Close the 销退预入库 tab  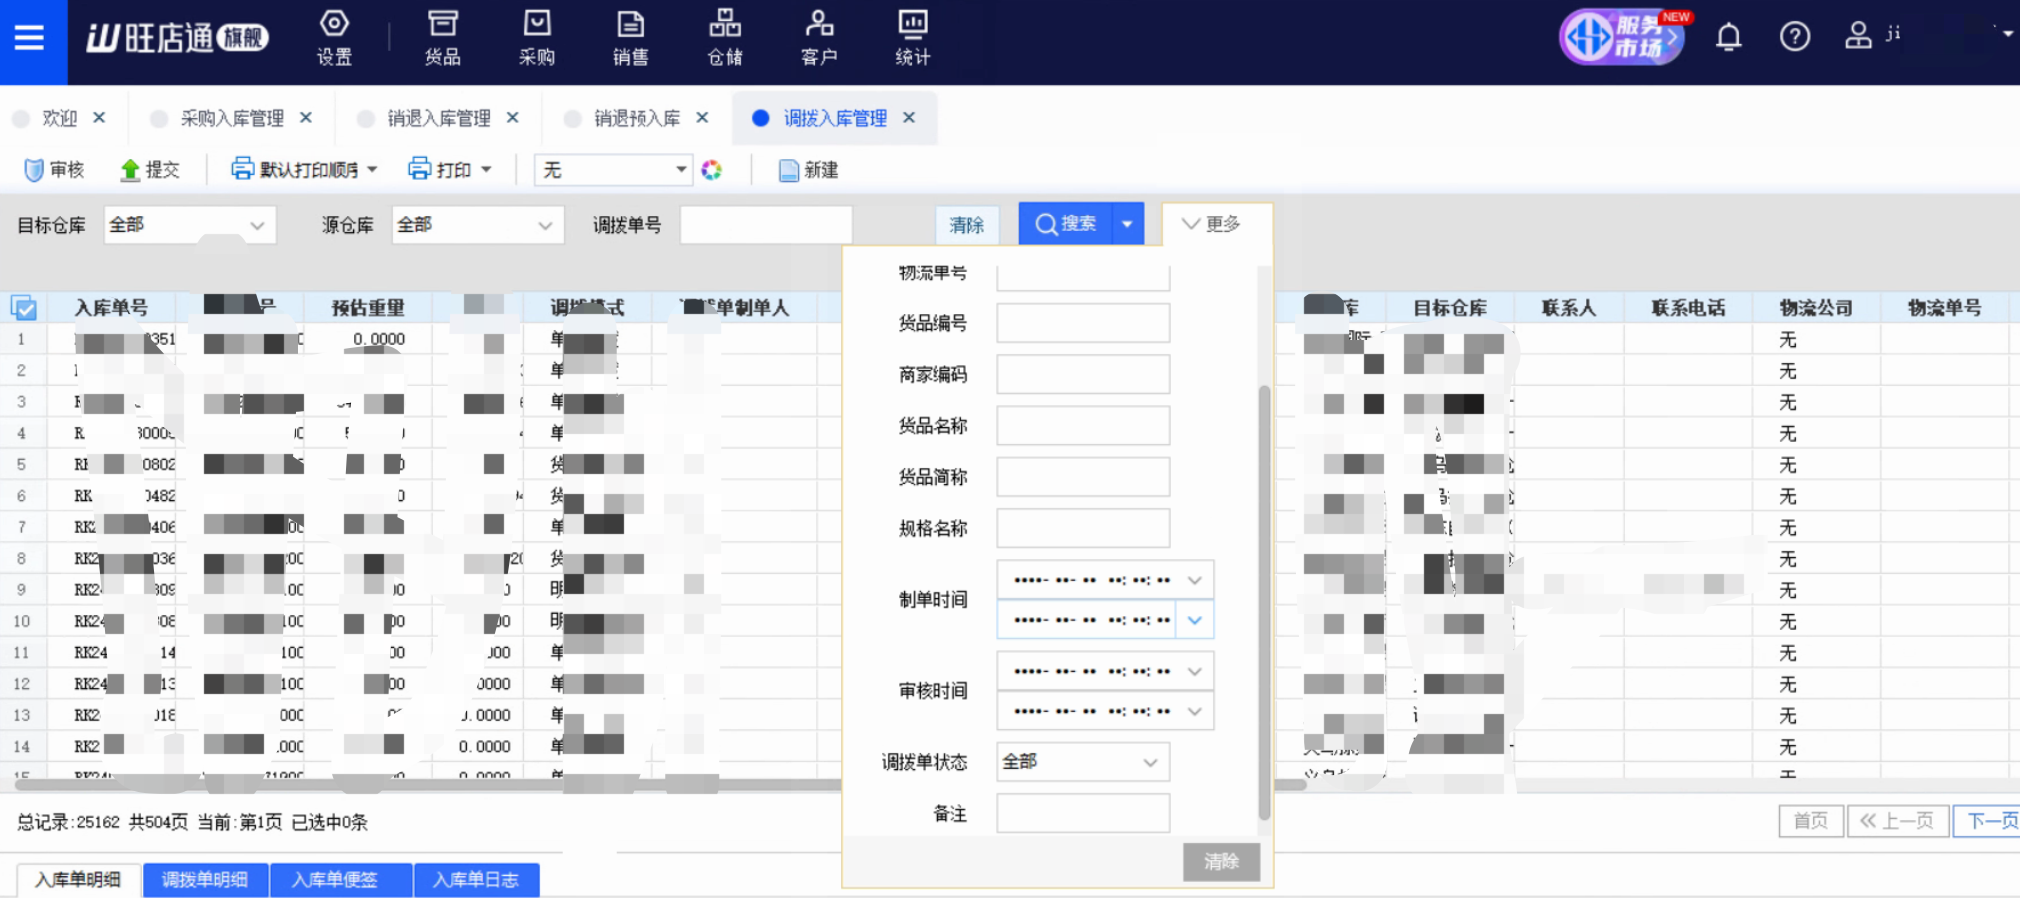pyautogui.click(x=702, y=118)
